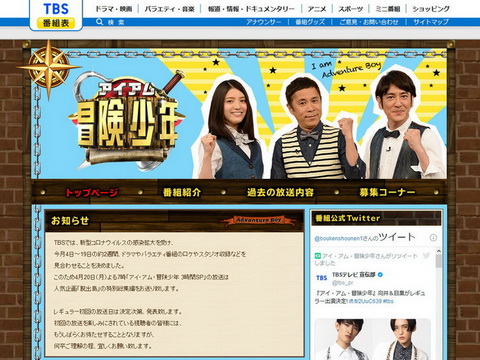Open the @tbs_pr handle
This screenshot has width=480, height=360.
tap(342, 283)
